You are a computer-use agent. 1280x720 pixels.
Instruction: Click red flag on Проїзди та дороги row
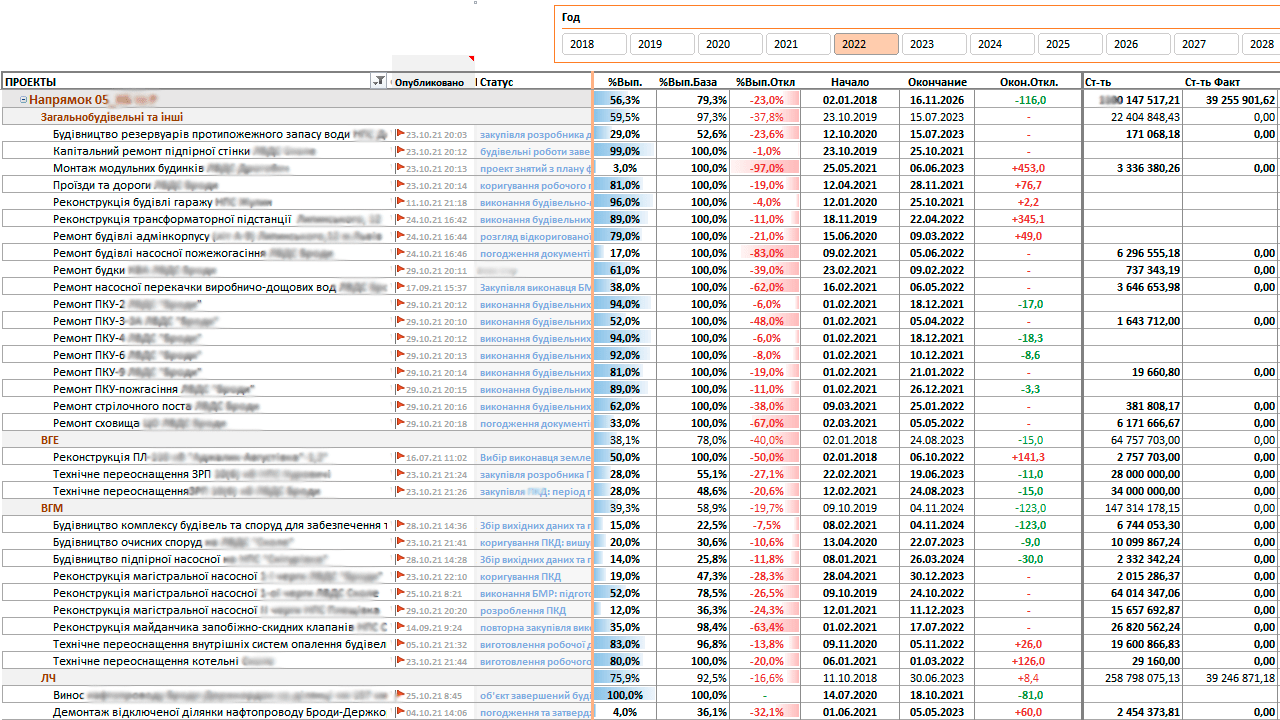400,185
